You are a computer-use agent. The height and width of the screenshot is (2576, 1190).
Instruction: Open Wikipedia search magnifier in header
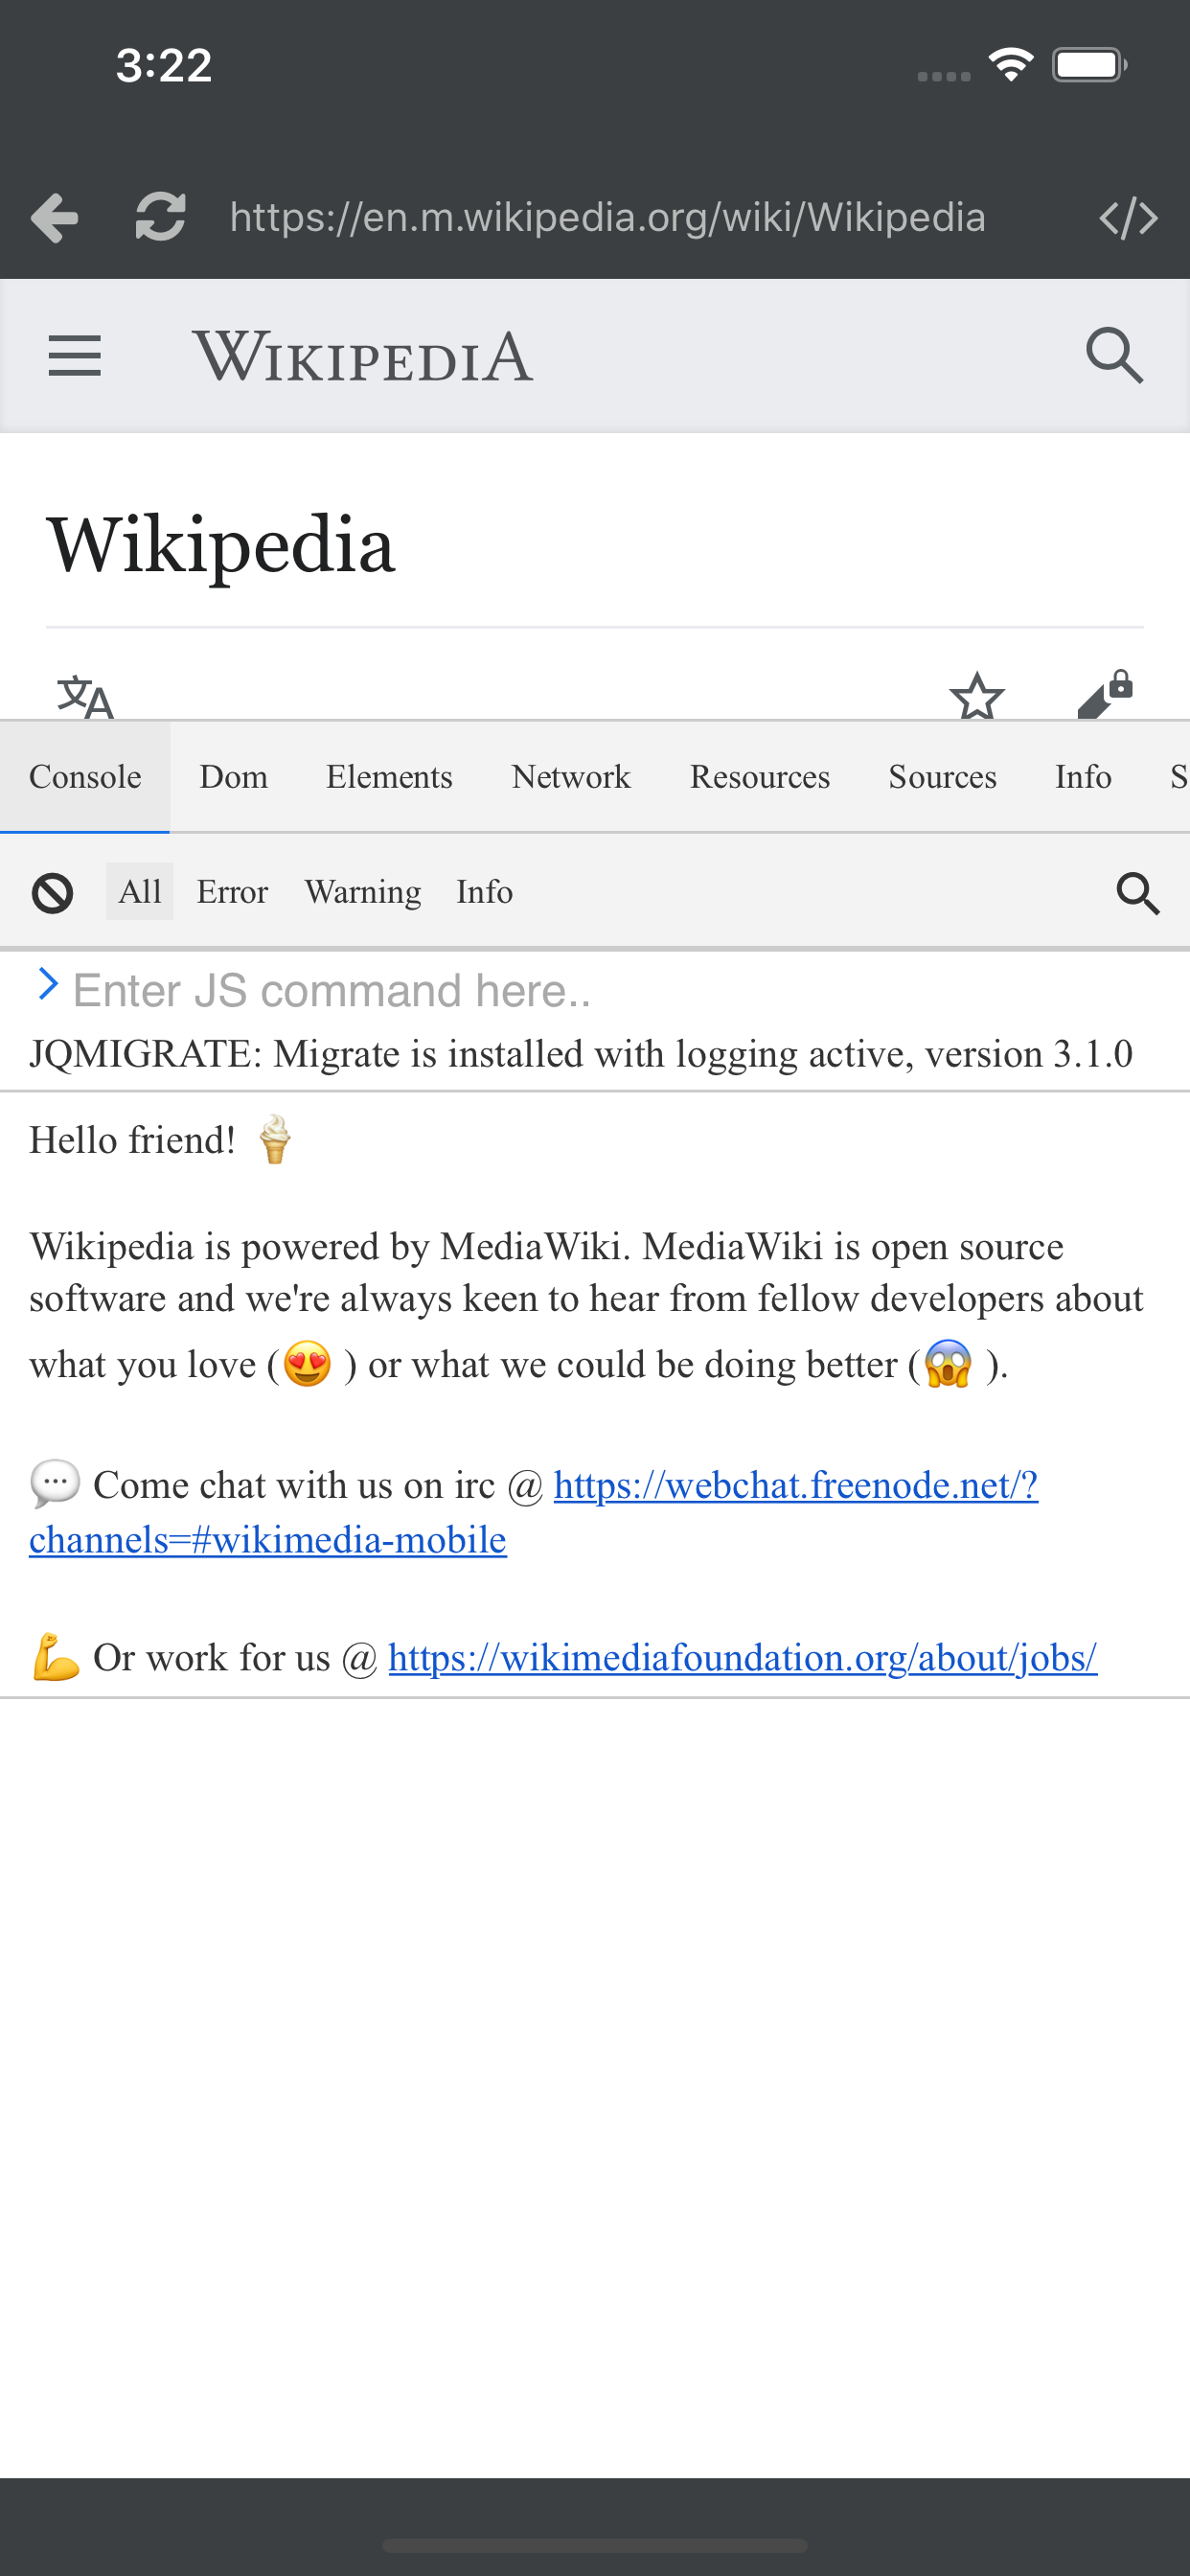(1114, 356)
